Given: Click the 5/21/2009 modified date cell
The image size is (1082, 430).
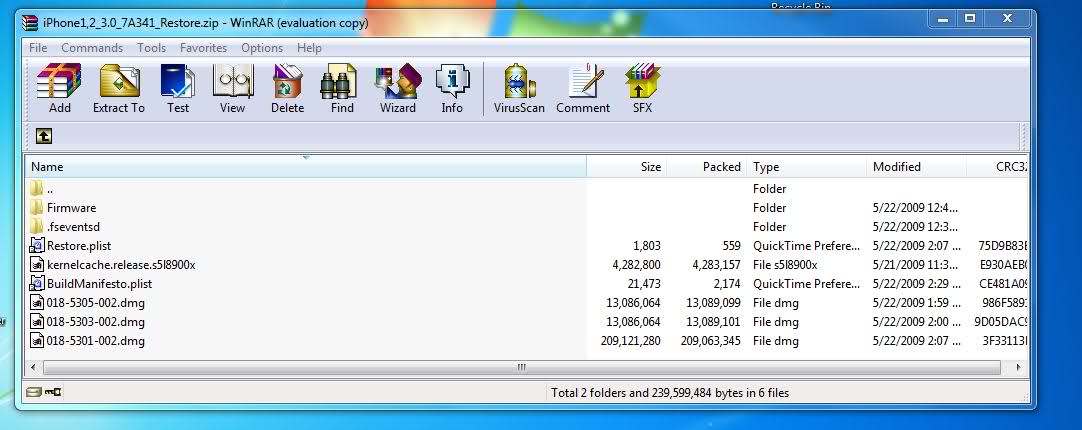Looking at the screenshot, I should coord(915,264).
